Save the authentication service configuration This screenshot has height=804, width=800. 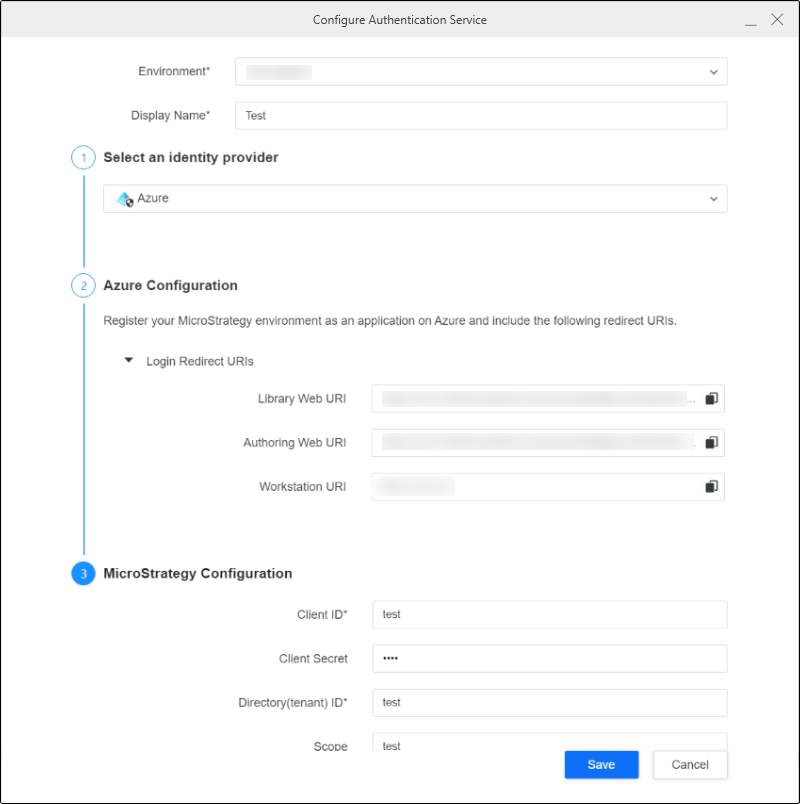602,765
